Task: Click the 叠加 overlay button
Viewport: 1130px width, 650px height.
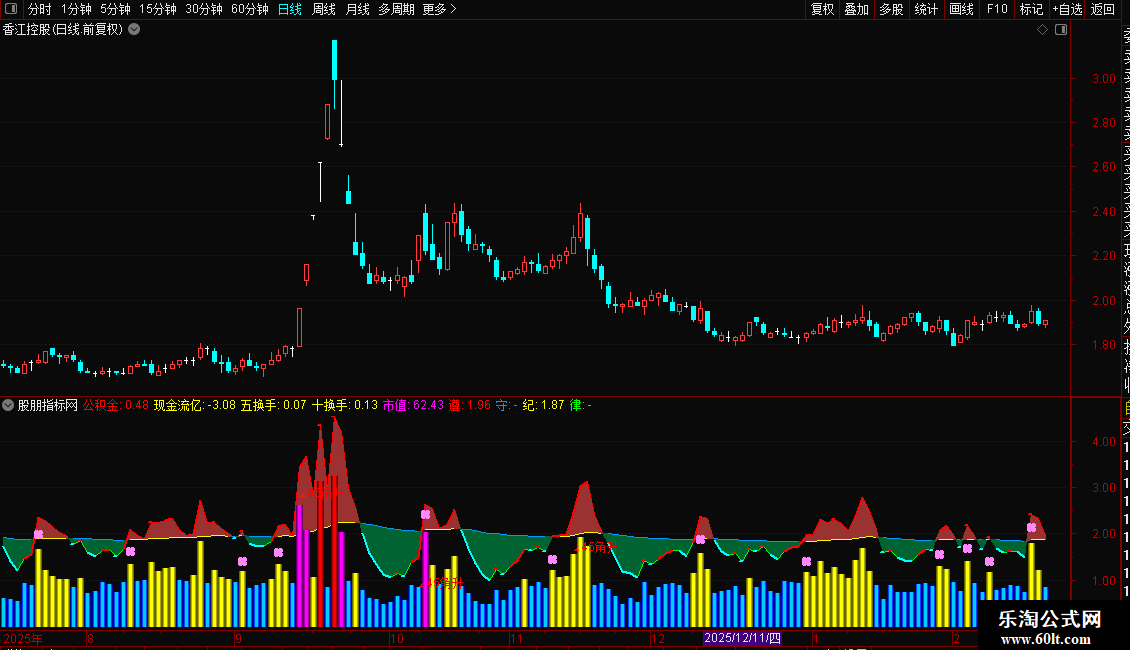Action: [856, 9]
